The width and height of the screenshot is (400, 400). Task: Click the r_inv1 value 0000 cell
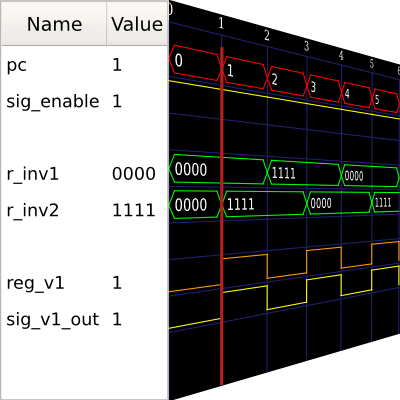click(134, 174)
